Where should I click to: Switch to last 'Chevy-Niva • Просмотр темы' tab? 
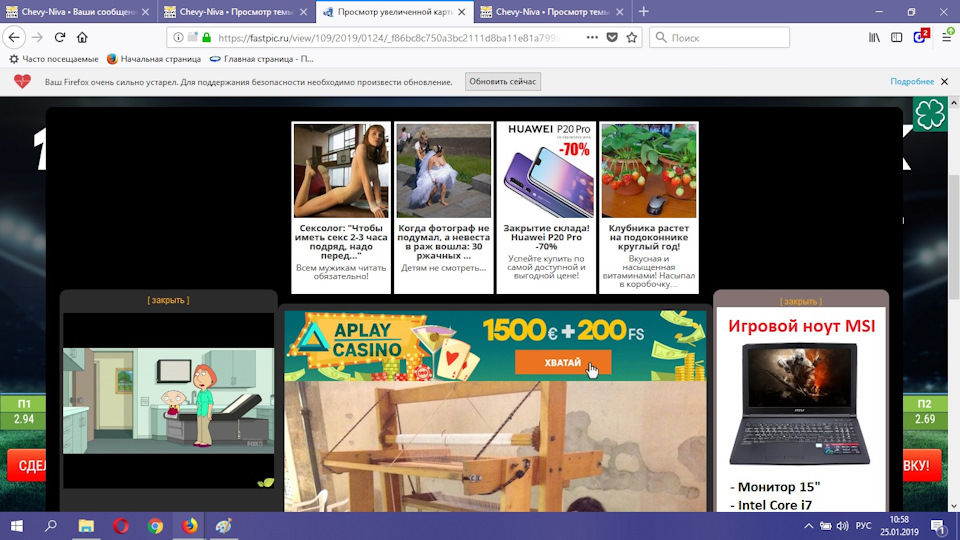(552, 12)
